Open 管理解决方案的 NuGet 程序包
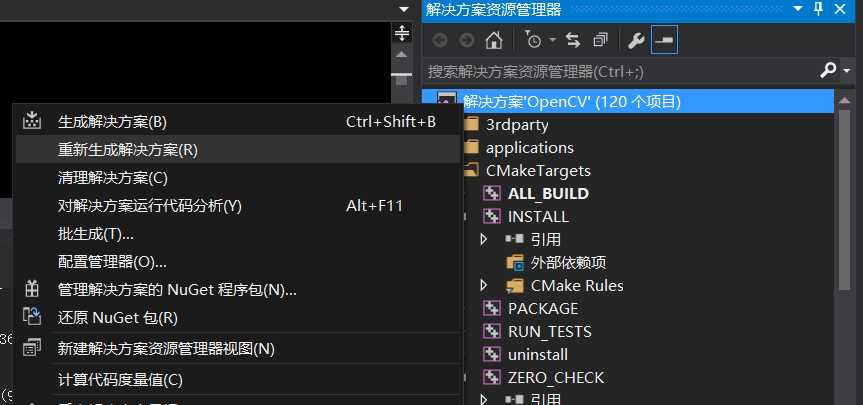863x405 pixels. point(237,289)
